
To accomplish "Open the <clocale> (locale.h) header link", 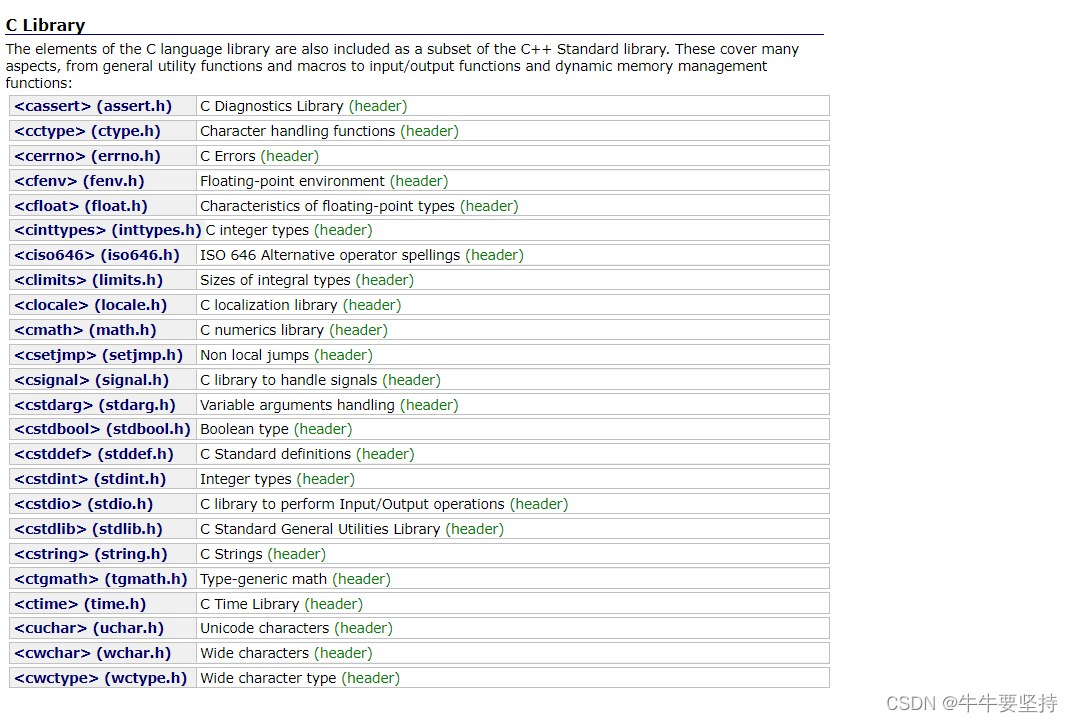I will (91, 305).
